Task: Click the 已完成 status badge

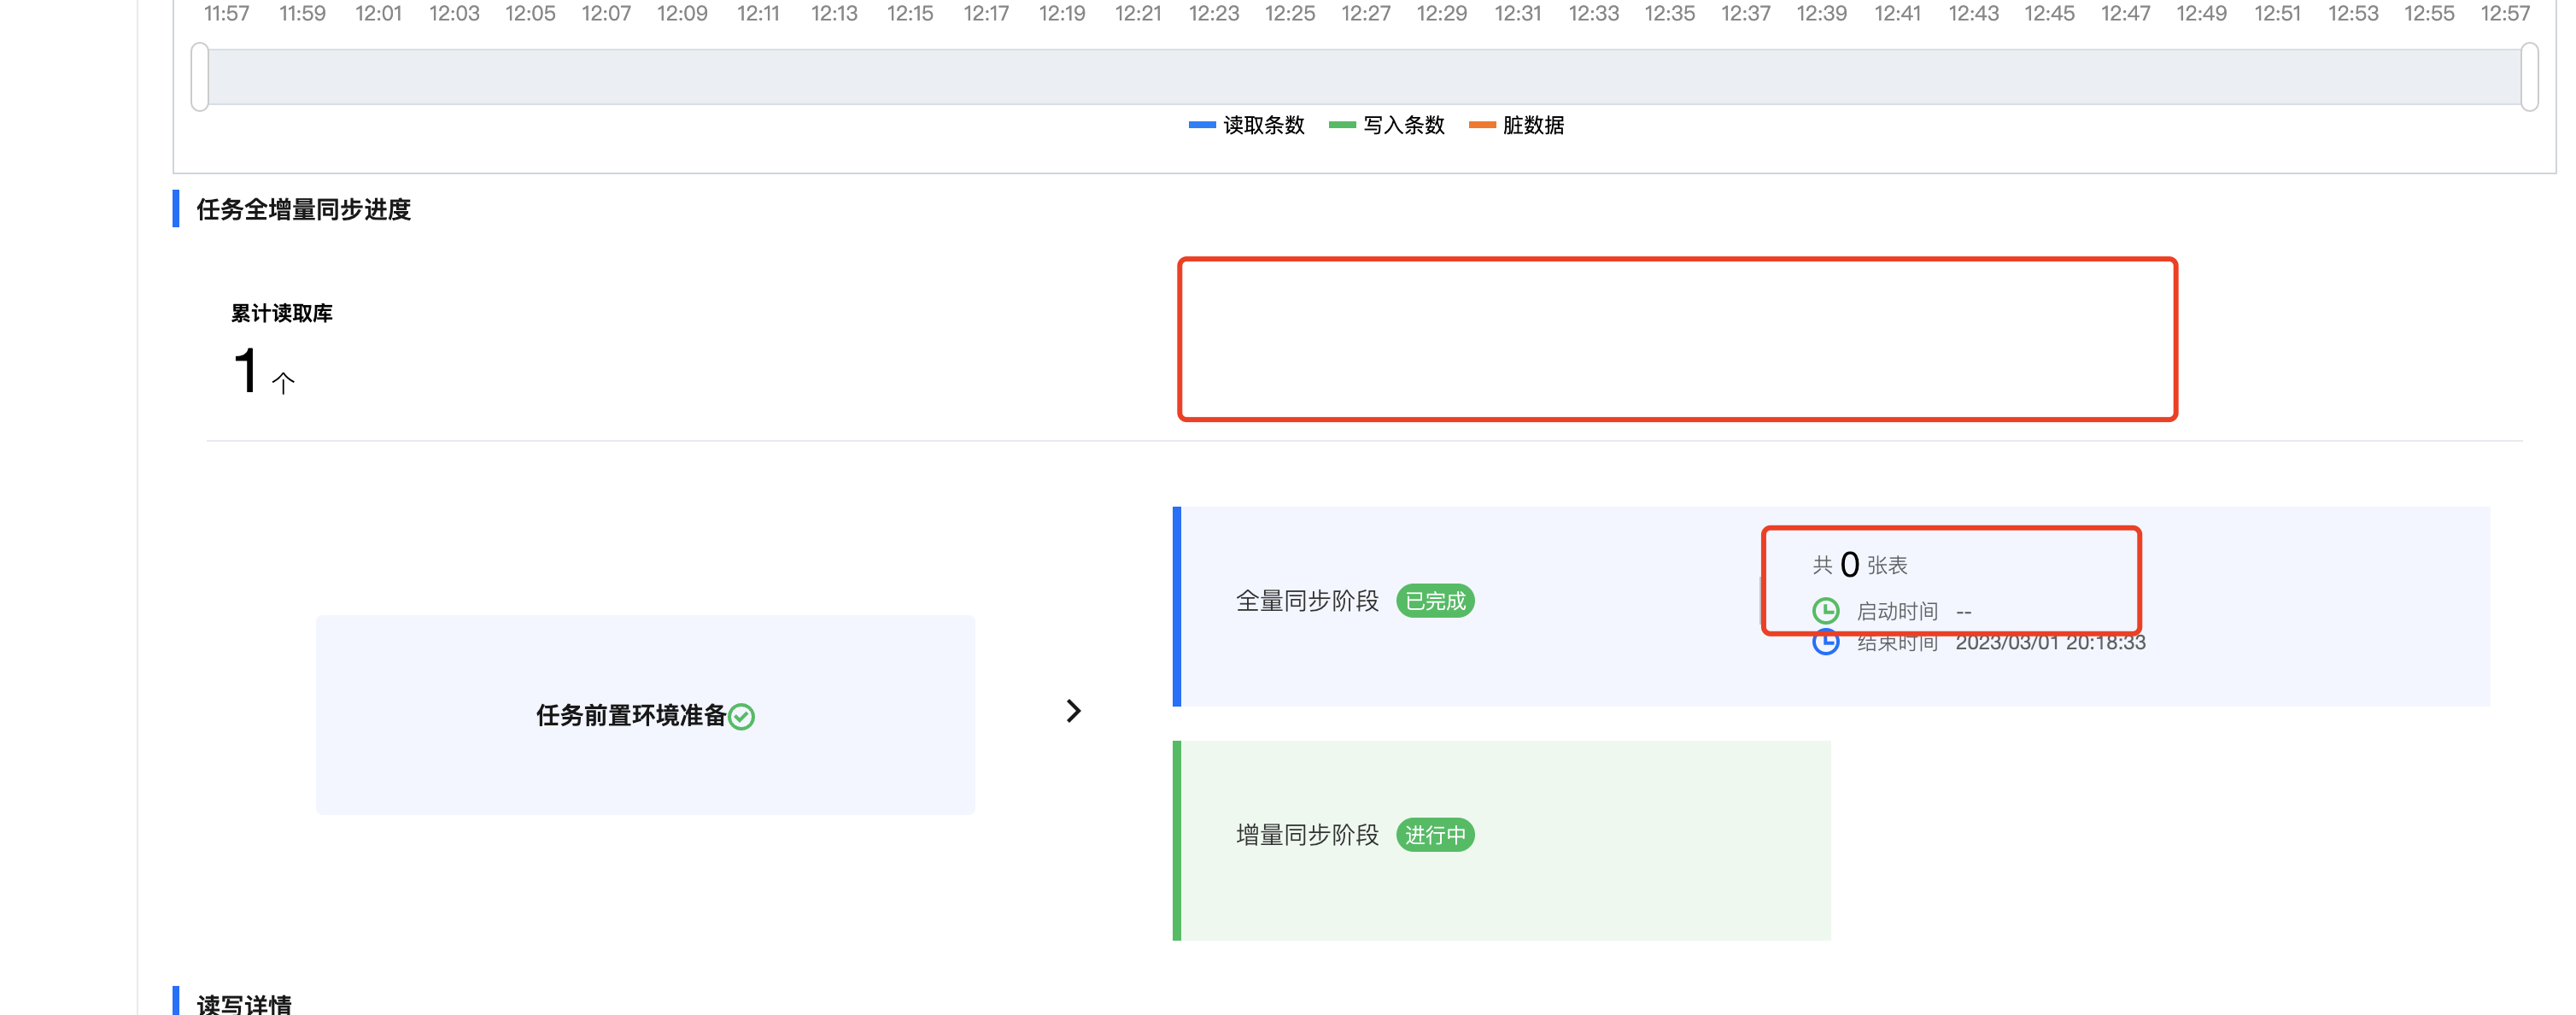Action: pos(1435,601)
